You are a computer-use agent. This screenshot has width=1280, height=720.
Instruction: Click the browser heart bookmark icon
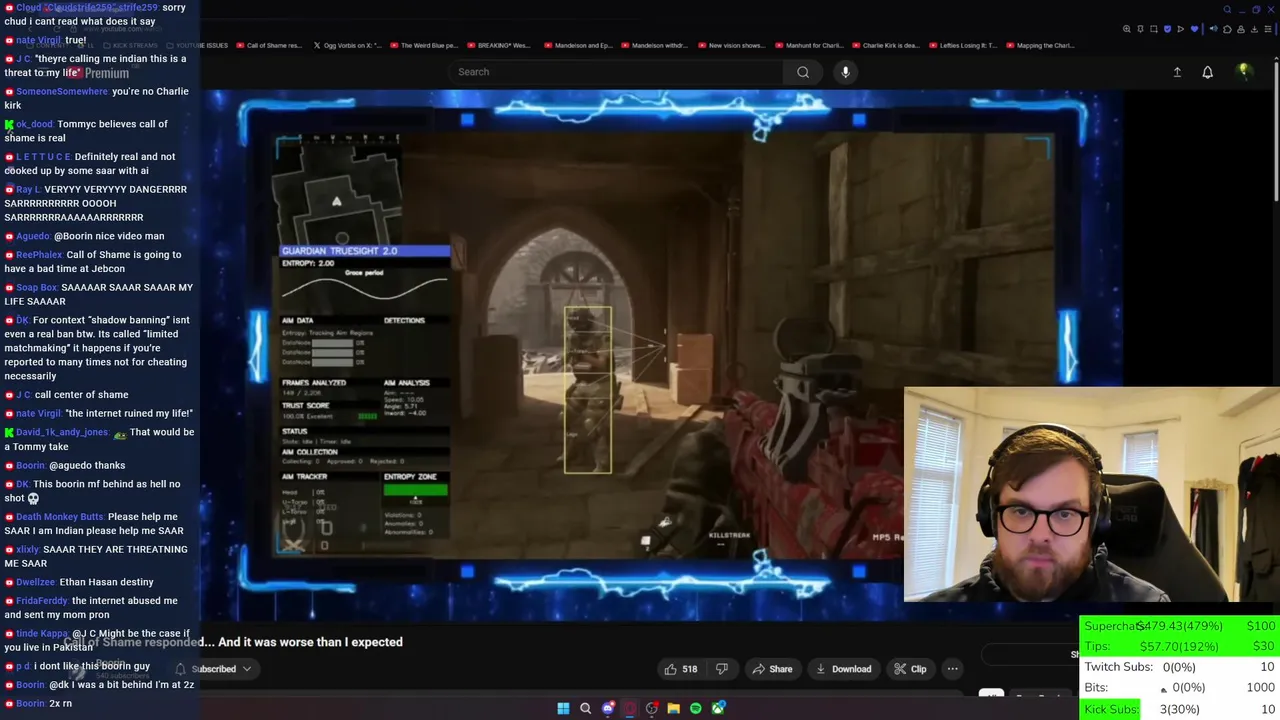(1194, 29)
